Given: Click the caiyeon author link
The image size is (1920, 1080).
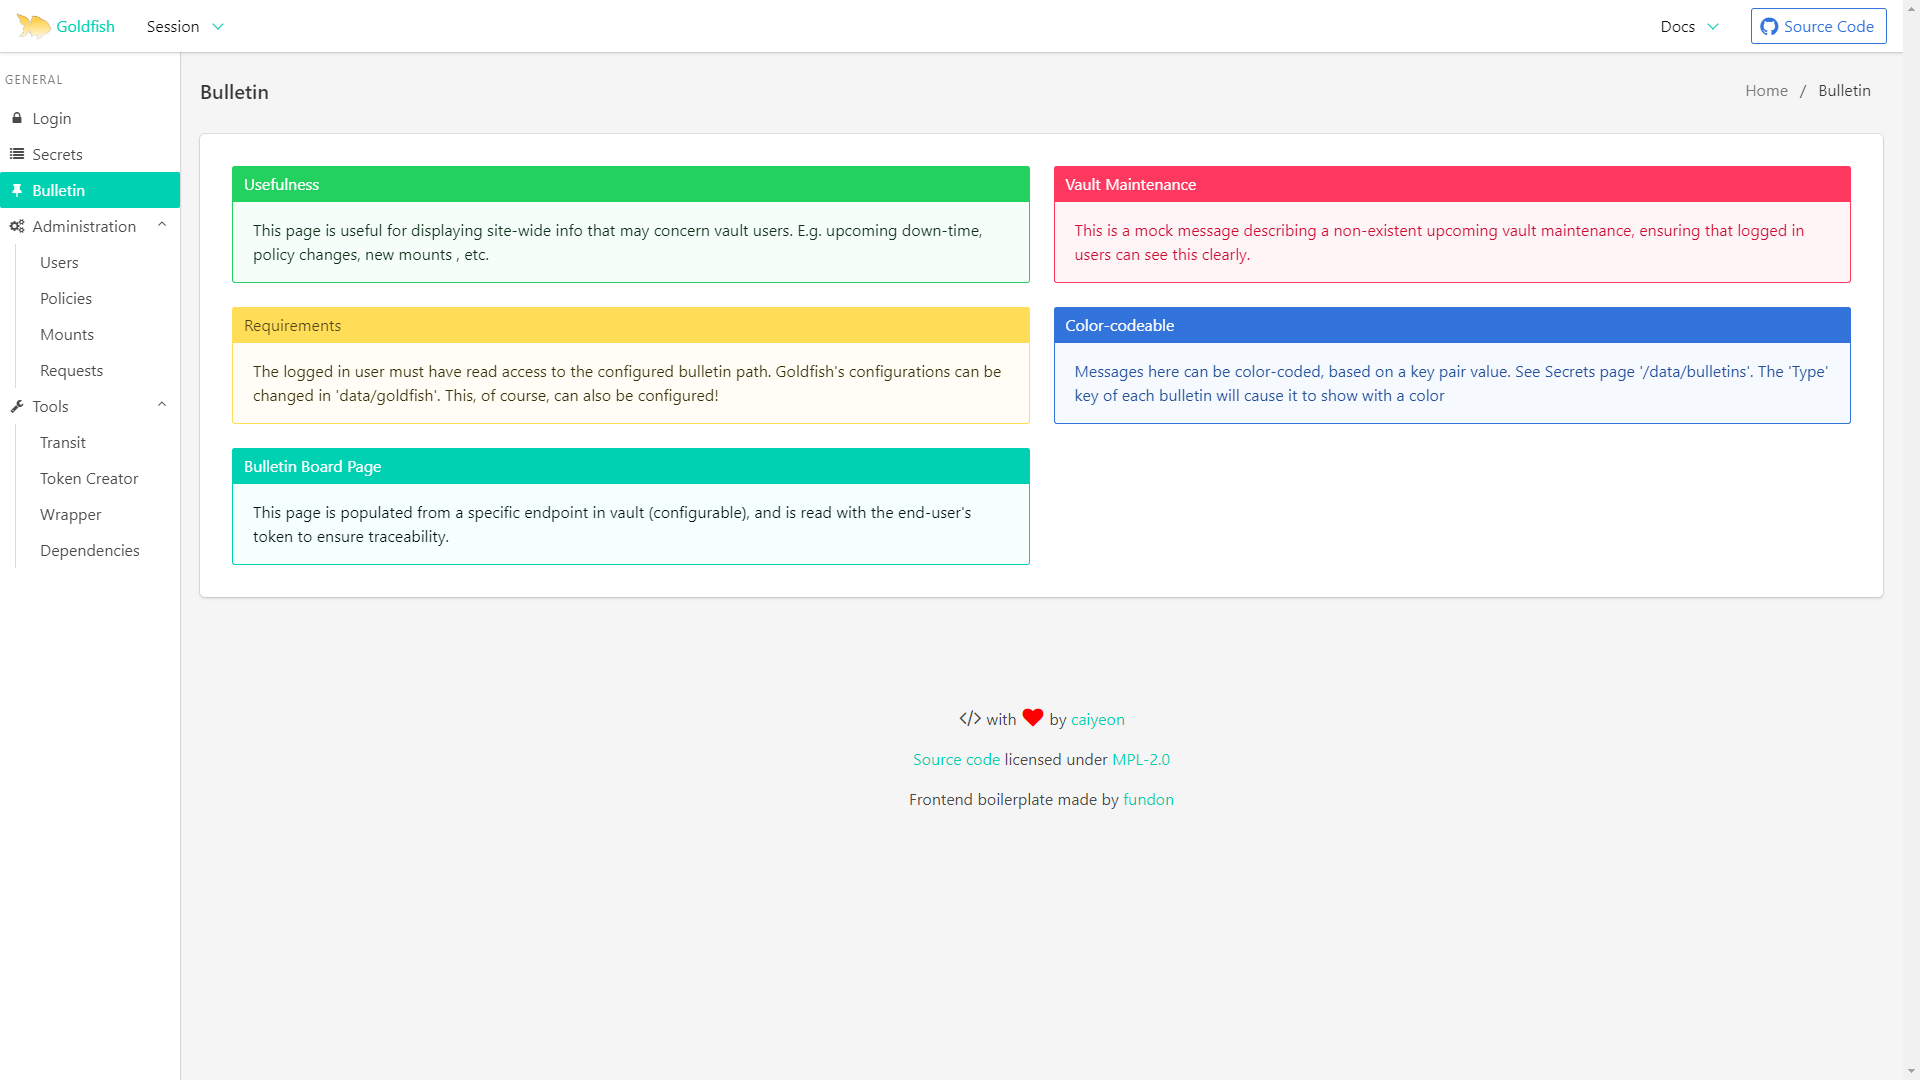Looking at the screenshot, I should 1097,719.
